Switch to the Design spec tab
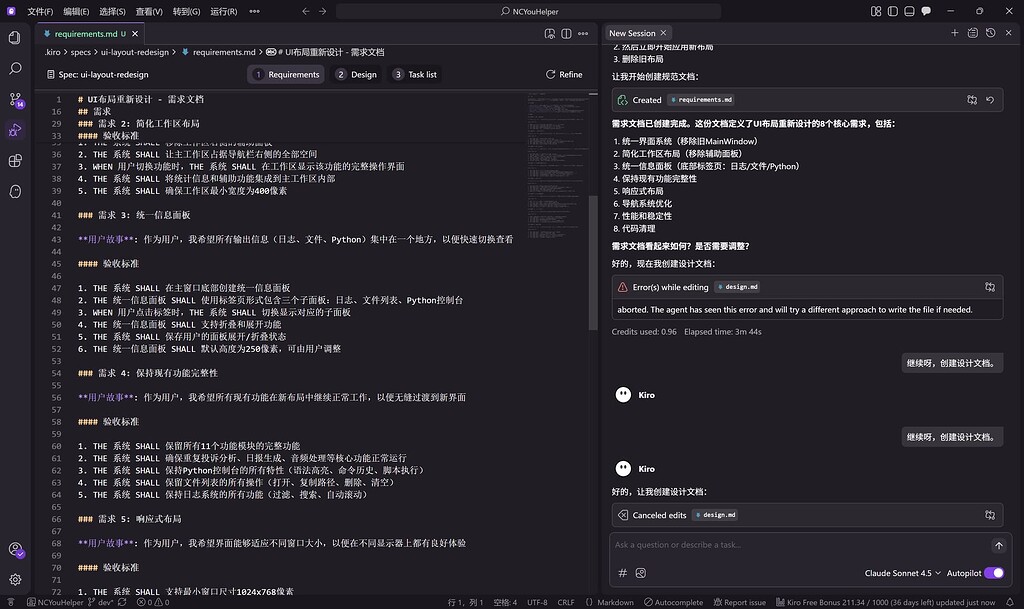 click(357, 74)
